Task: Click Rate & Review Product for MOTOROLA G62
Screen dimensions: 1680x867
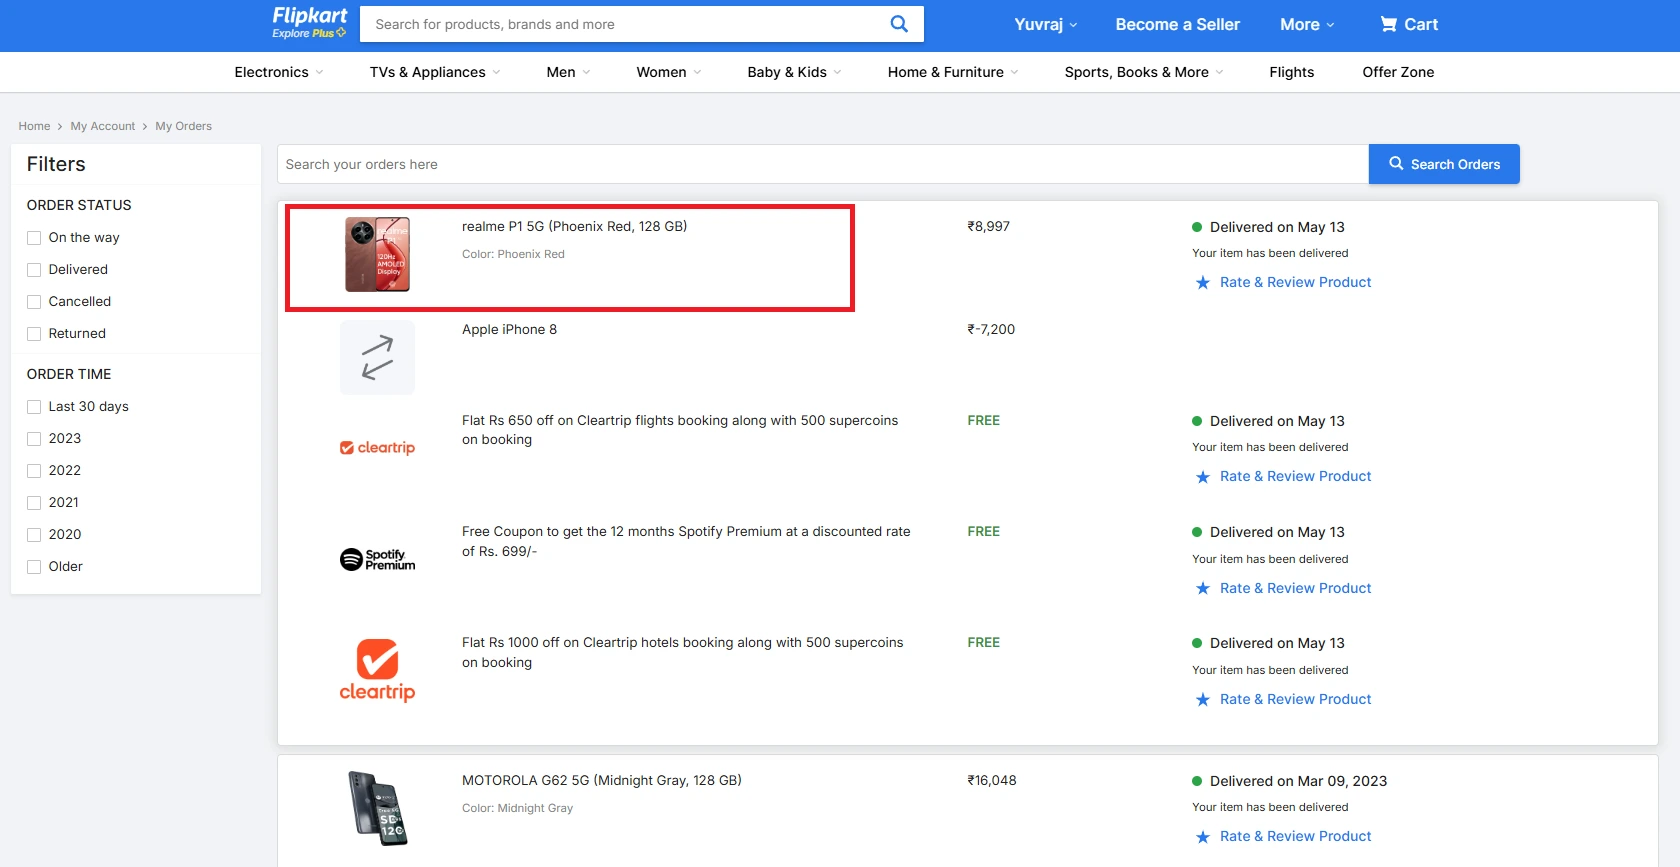Action: [x=1295, y=837]
